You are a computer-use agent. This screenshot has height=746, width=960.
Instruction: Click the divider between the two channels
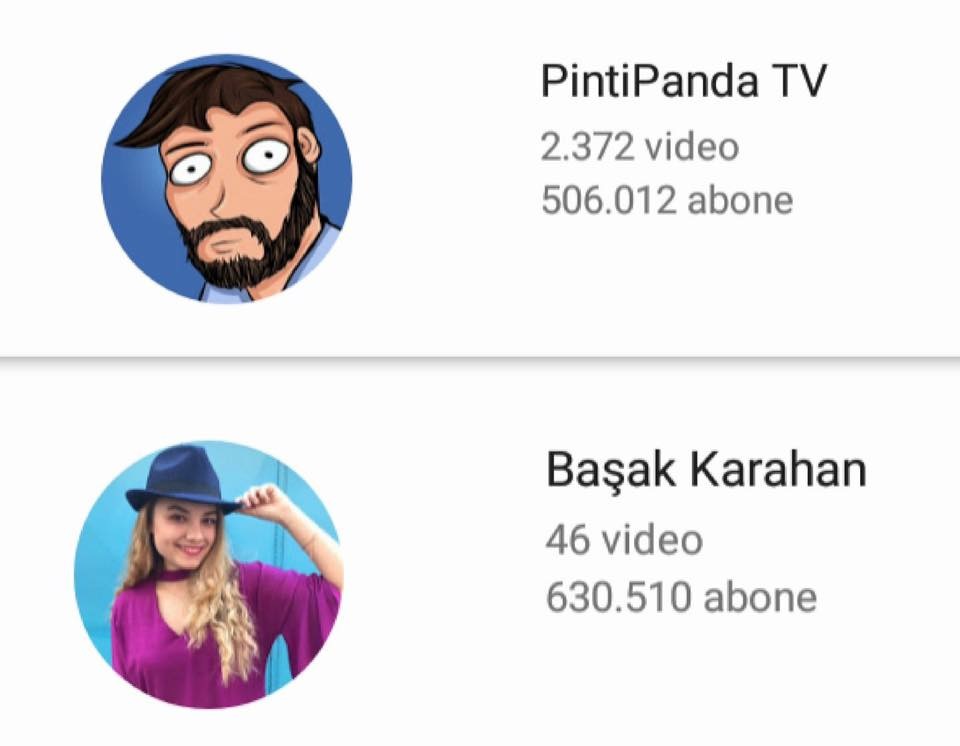click(x=480, y=358)
